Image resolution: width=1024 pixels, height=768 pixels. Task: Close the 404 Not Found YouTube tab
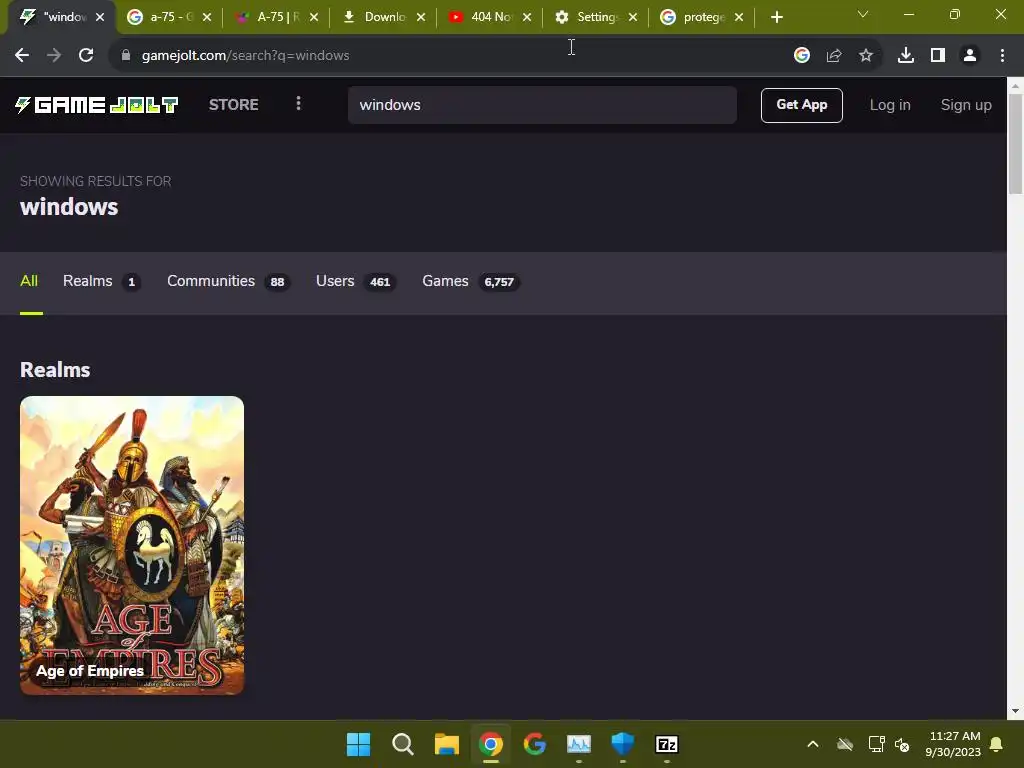pyautogui.click(x=527, y=17)
